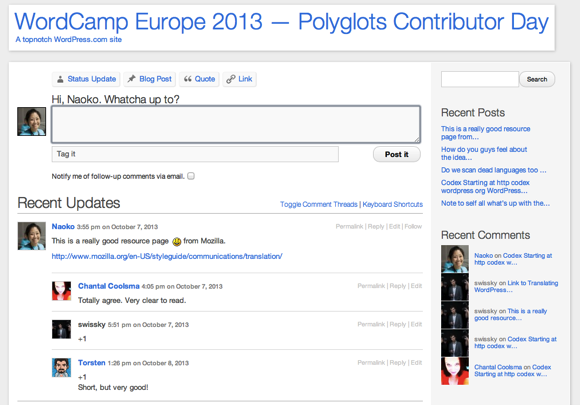Open Naoko's name in Recent Comments
The image size is (580, 405).
(483, 256)
